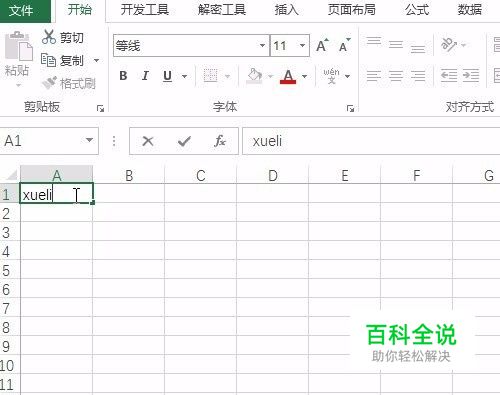This screenshot has height=395, width=500.
Task: Click cell A1 containing xueli
Action: pyautogui.click(x=56, y=194)
